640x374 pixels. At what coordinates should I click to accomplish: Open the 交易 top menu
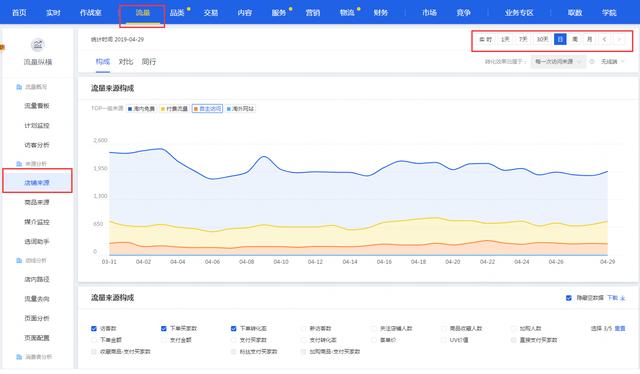pyautogui.click(x=211, y=13)
